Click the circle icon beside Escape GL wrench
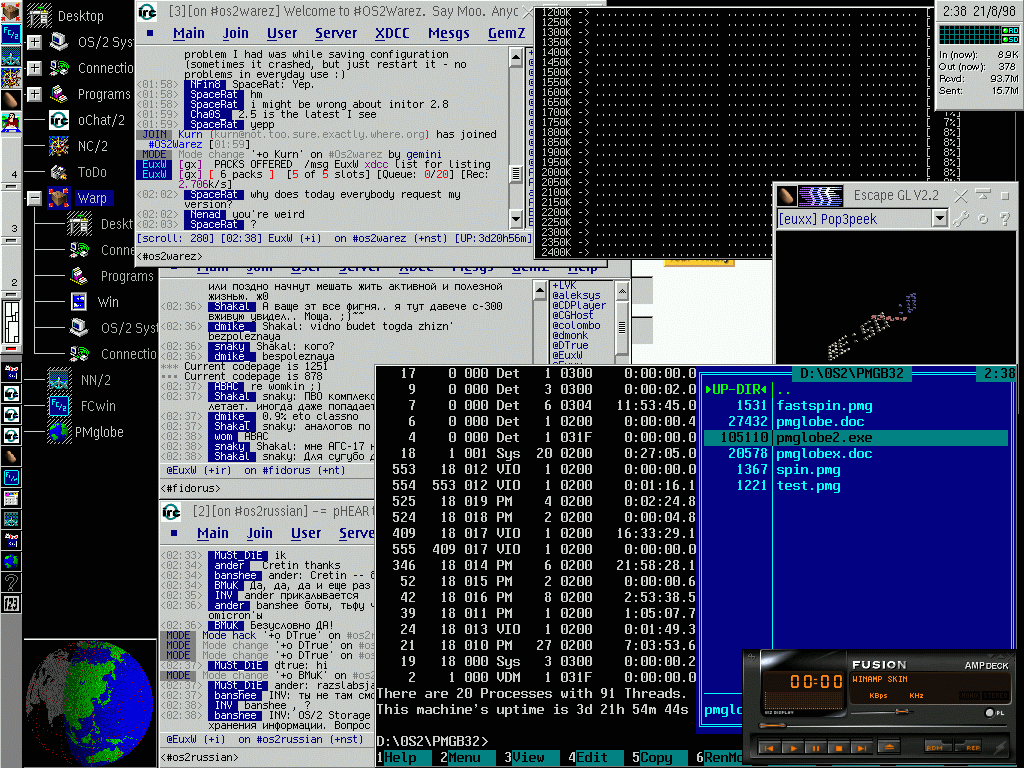 (x=983, y=219)
